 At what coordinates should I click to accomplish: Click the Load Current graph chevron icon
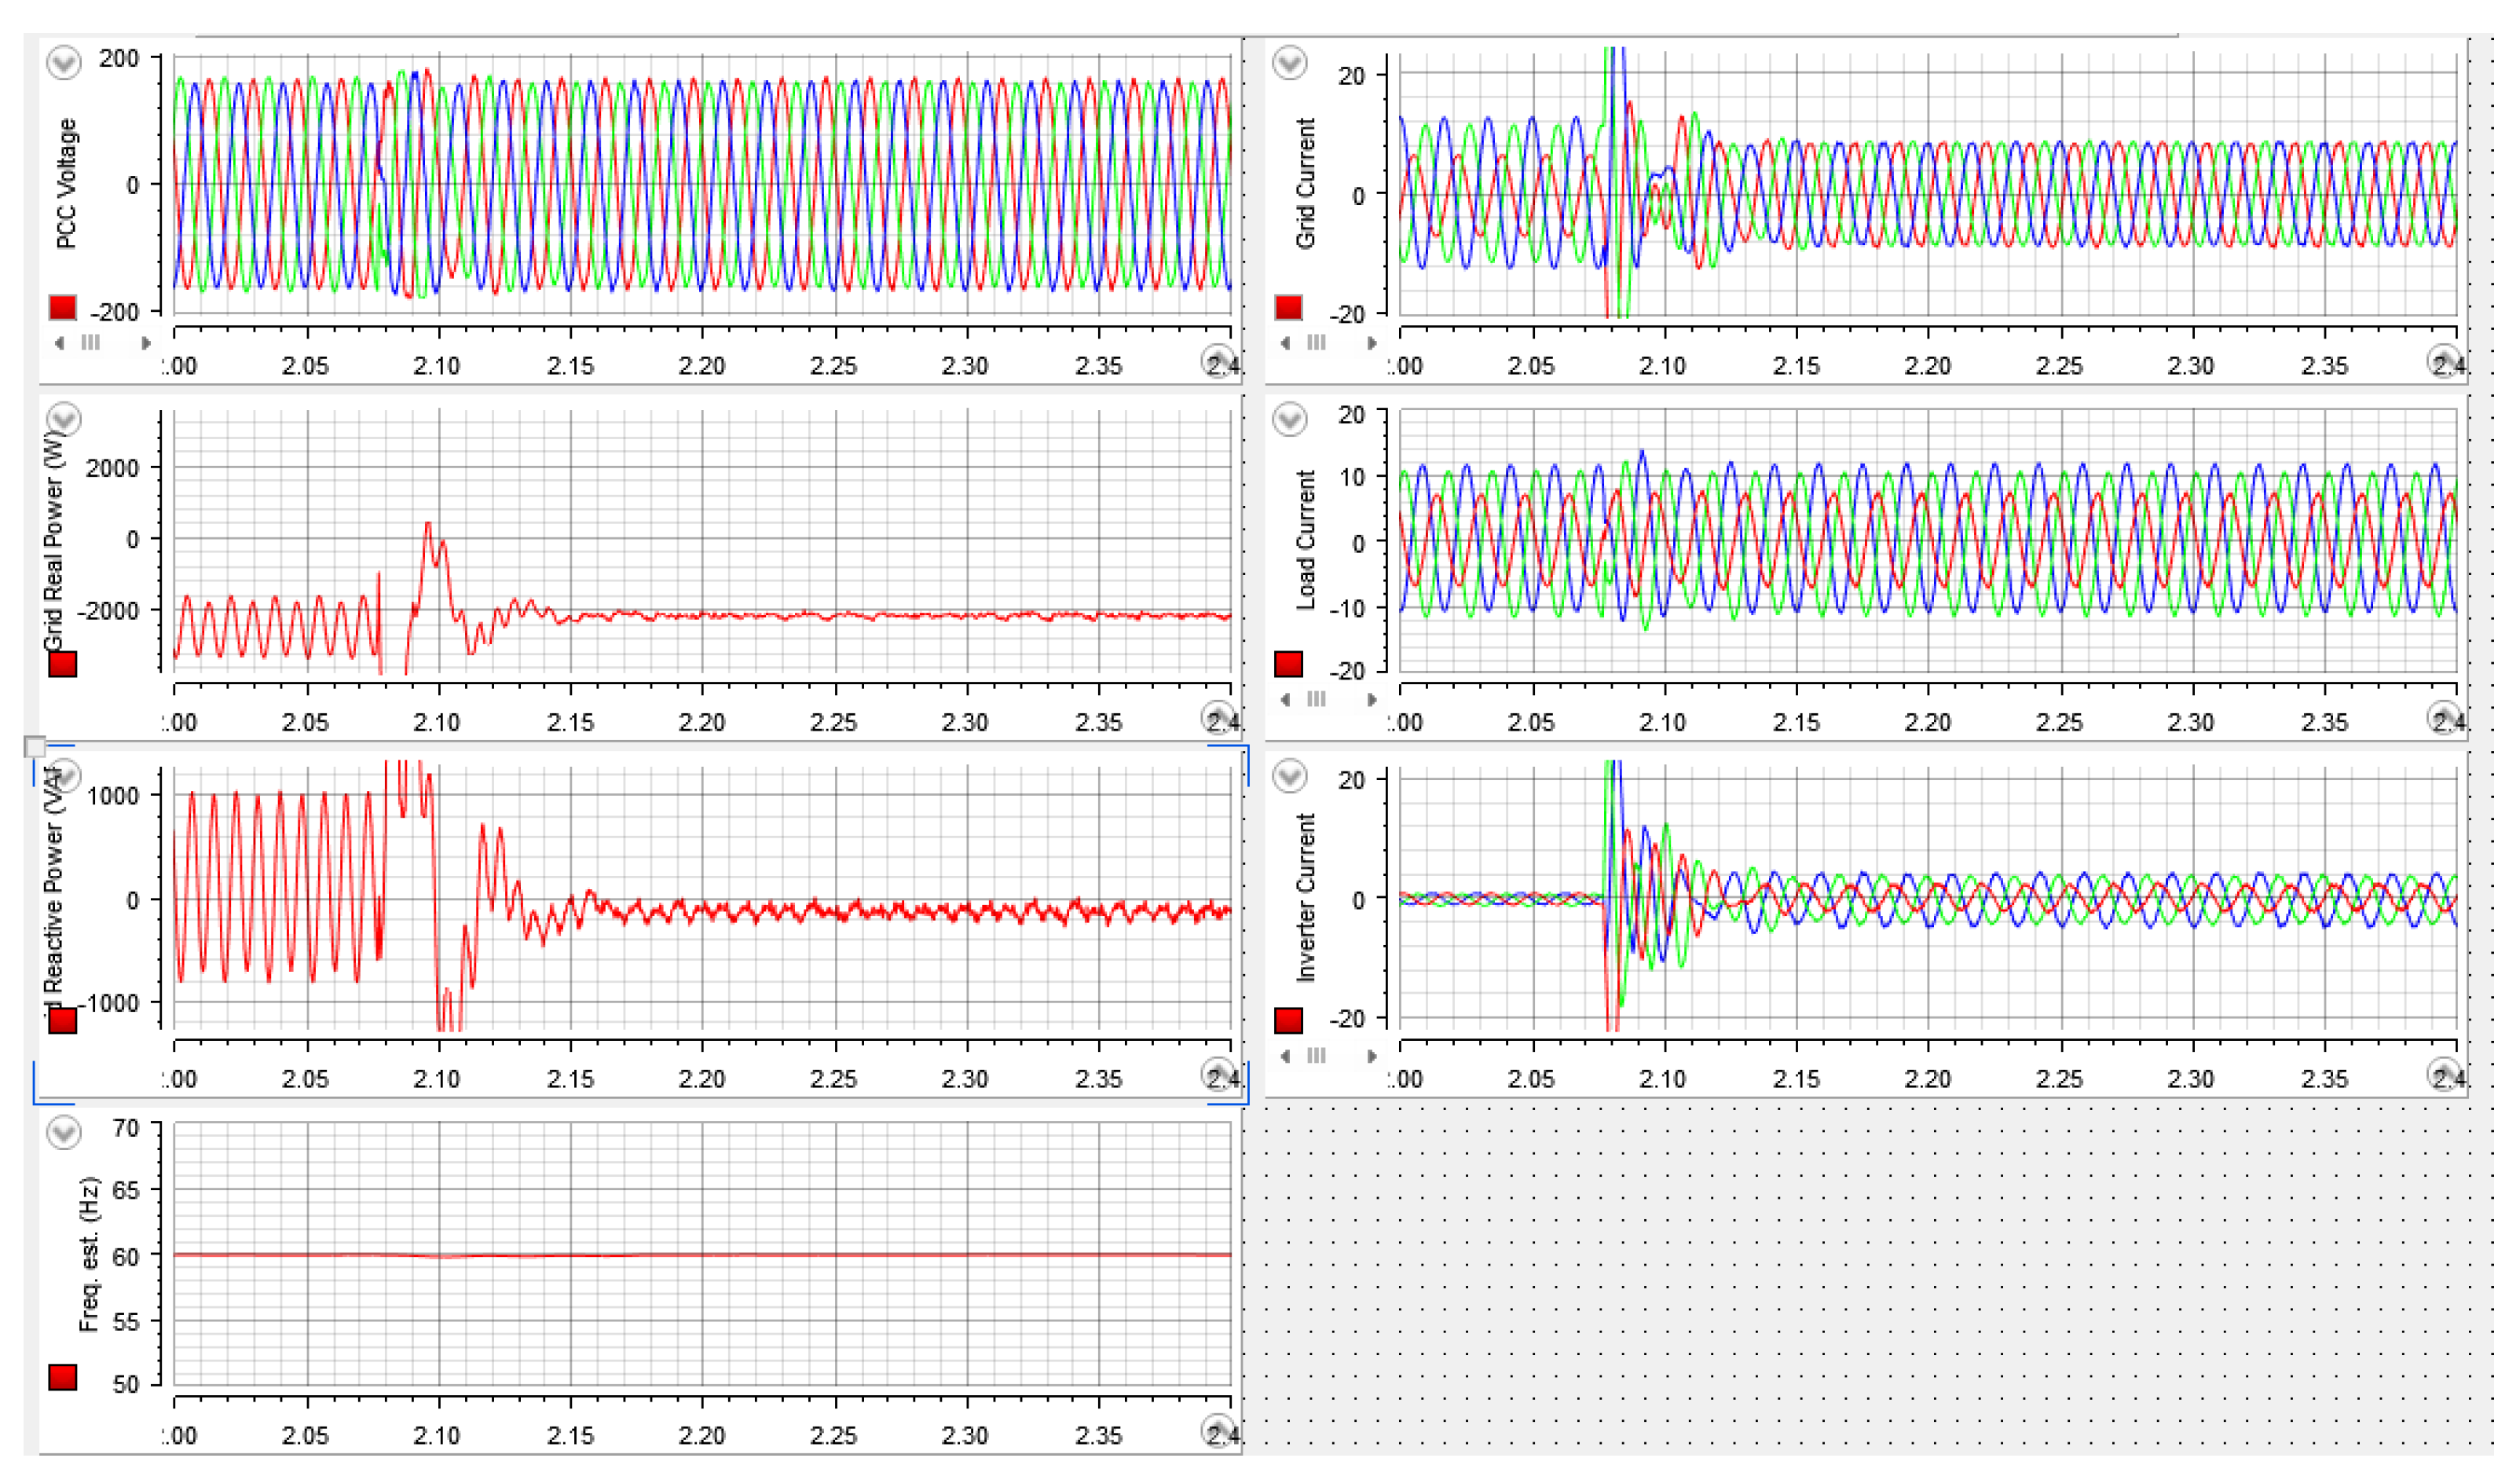(x=1289, y=418)
